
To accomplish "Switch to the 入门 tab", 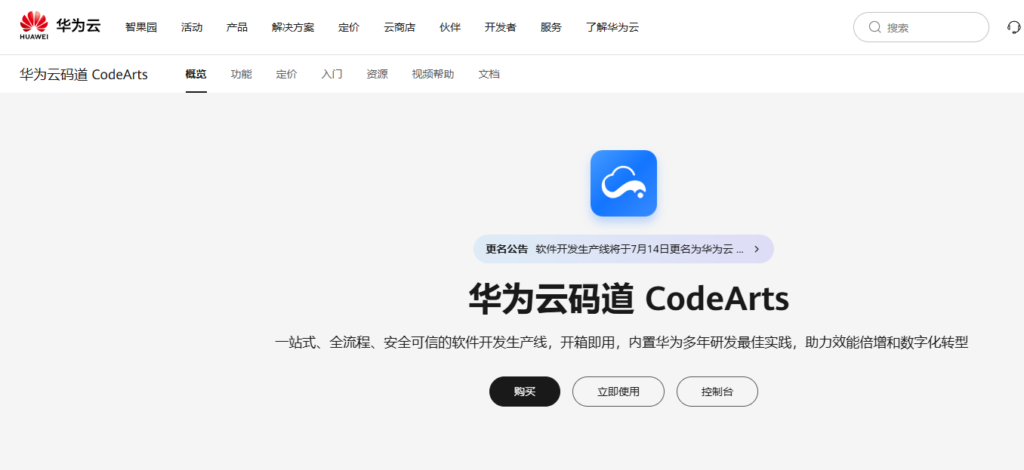I will [332, 74].
